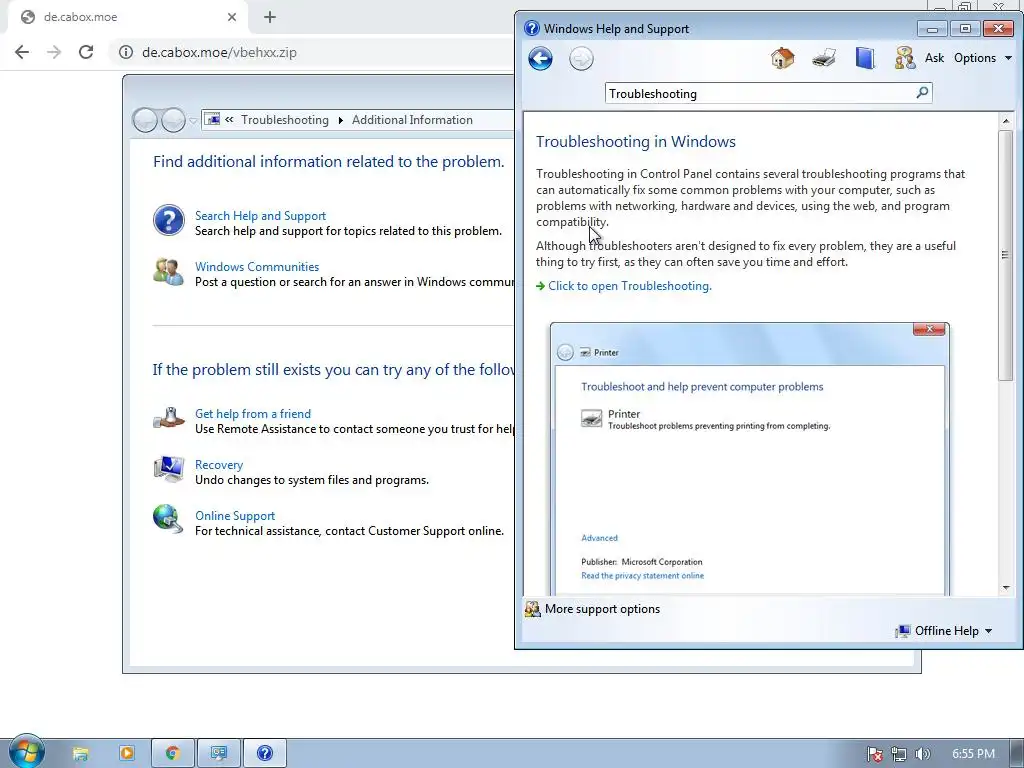This screenshot has height=768, width=1024.
Task: Reload the browser page
Action: coord(86,52)
